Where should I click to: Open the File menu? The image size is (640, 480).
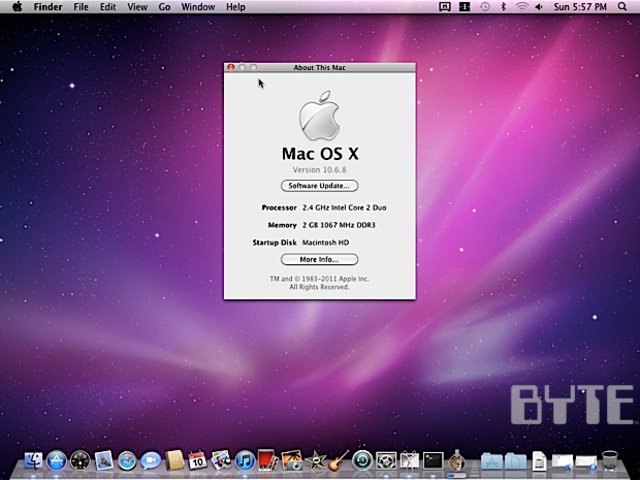(x=81, y=7)
